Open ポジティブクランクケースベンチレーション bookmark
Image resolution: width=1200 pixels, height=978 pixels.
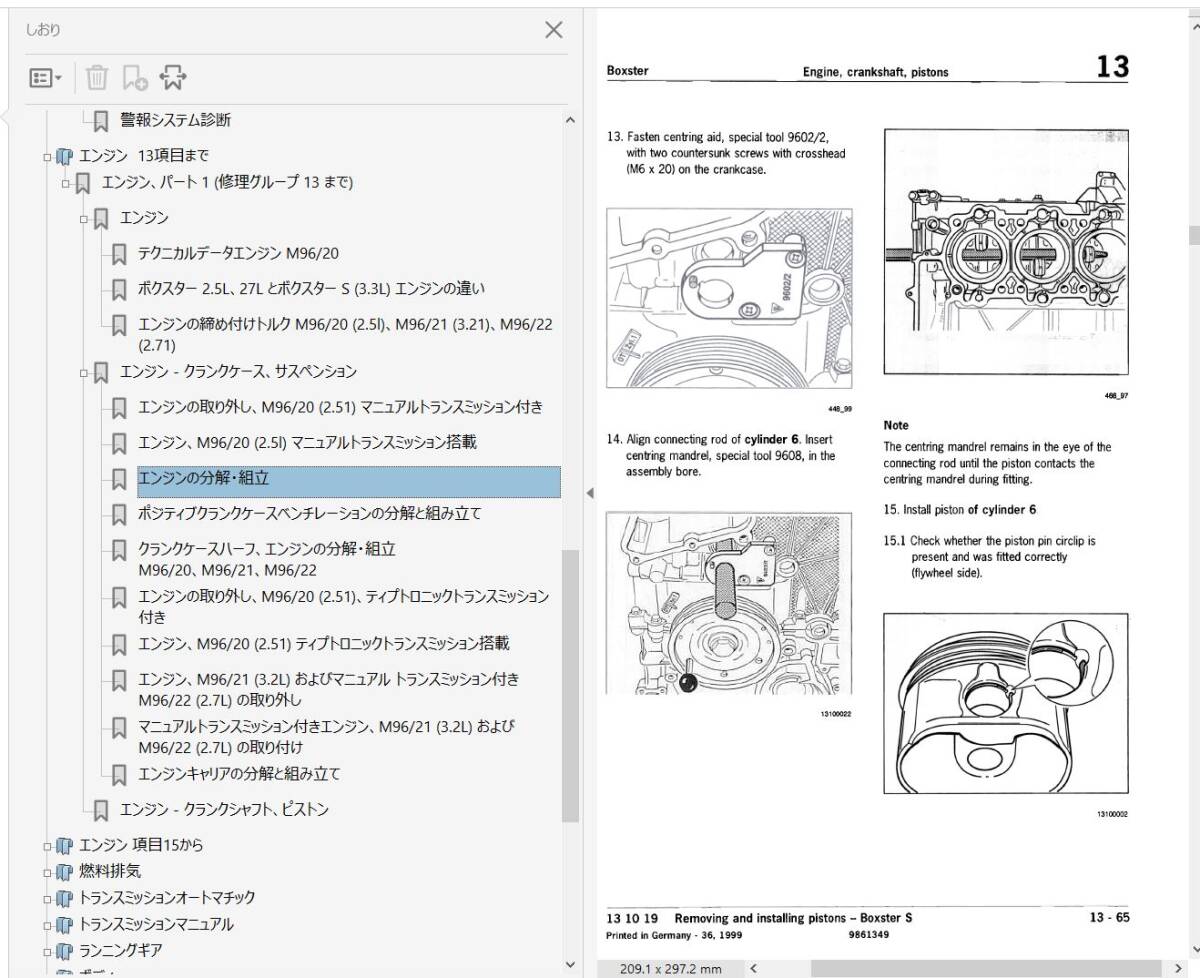310,514
